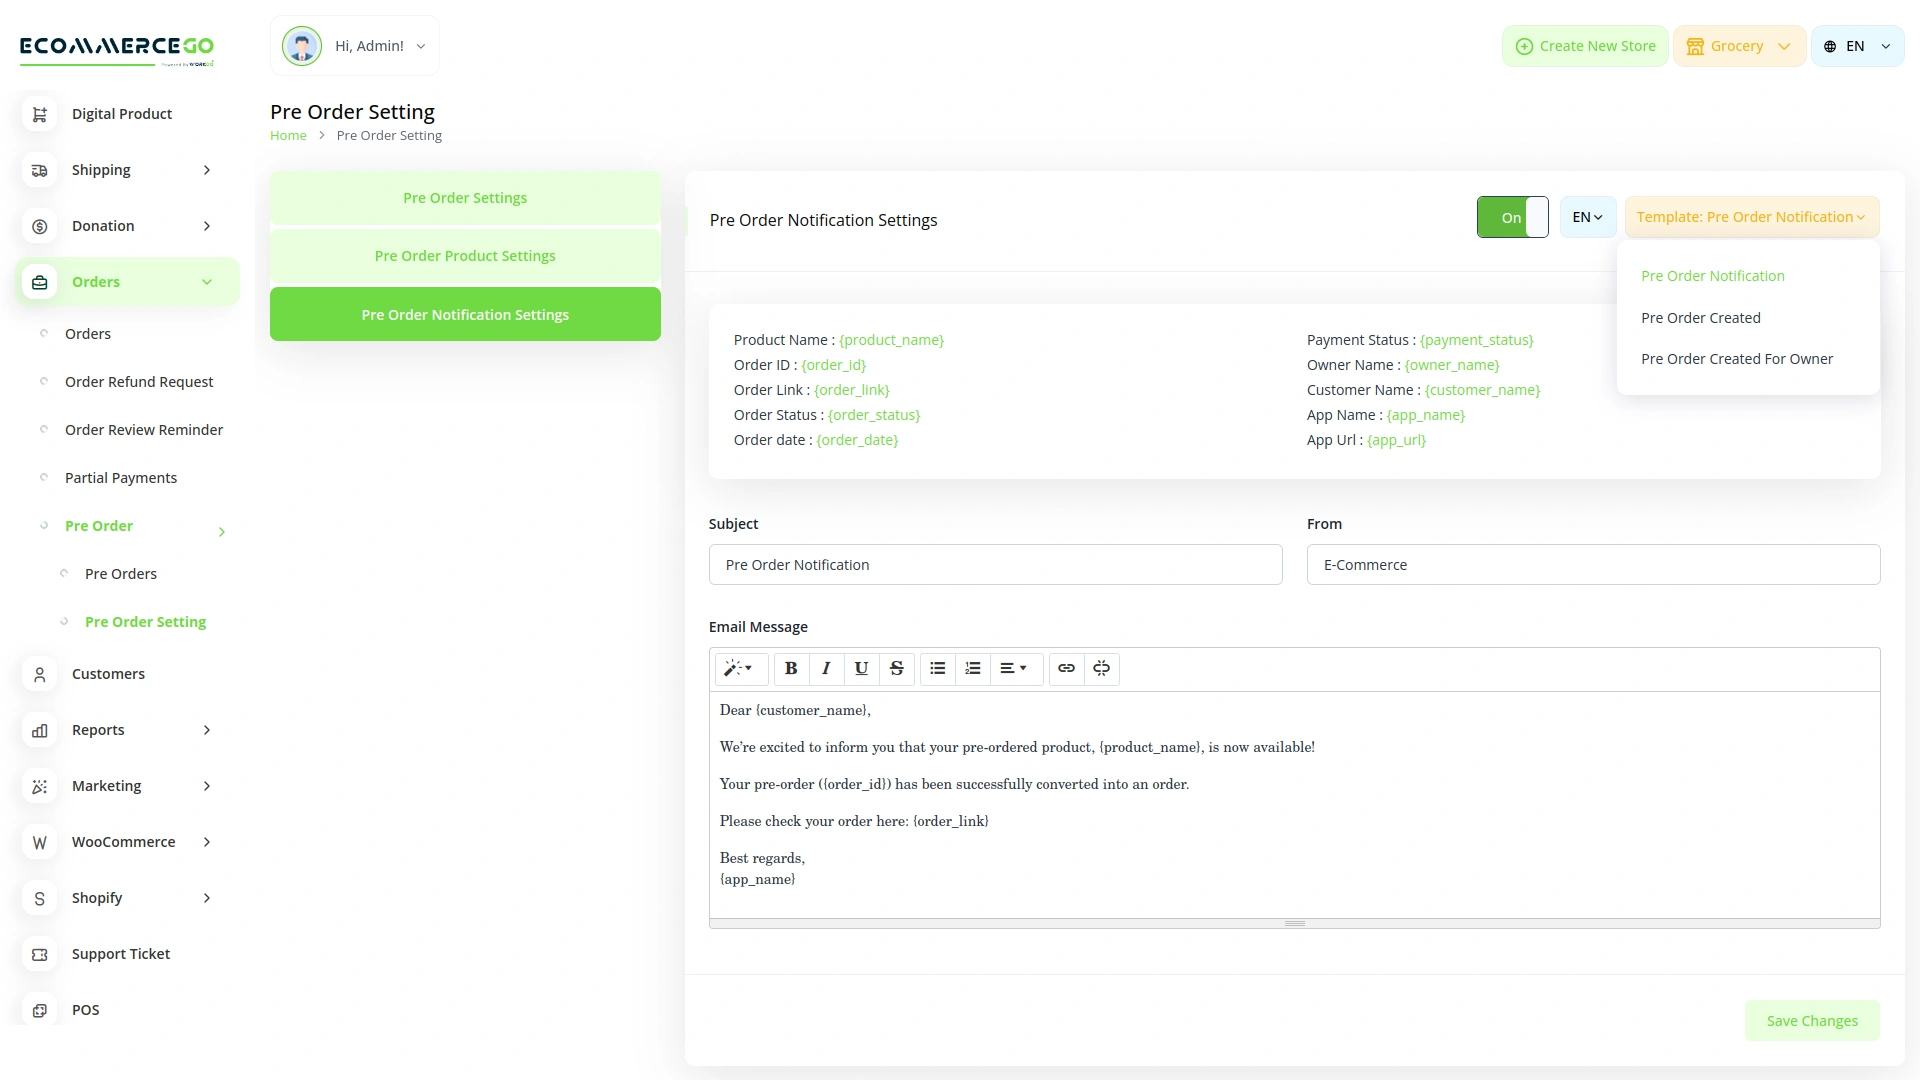This screenshot has height=1080, width=1920.
Task: Choose Pre Order Created For Owner option
Action: (1737, 358)
